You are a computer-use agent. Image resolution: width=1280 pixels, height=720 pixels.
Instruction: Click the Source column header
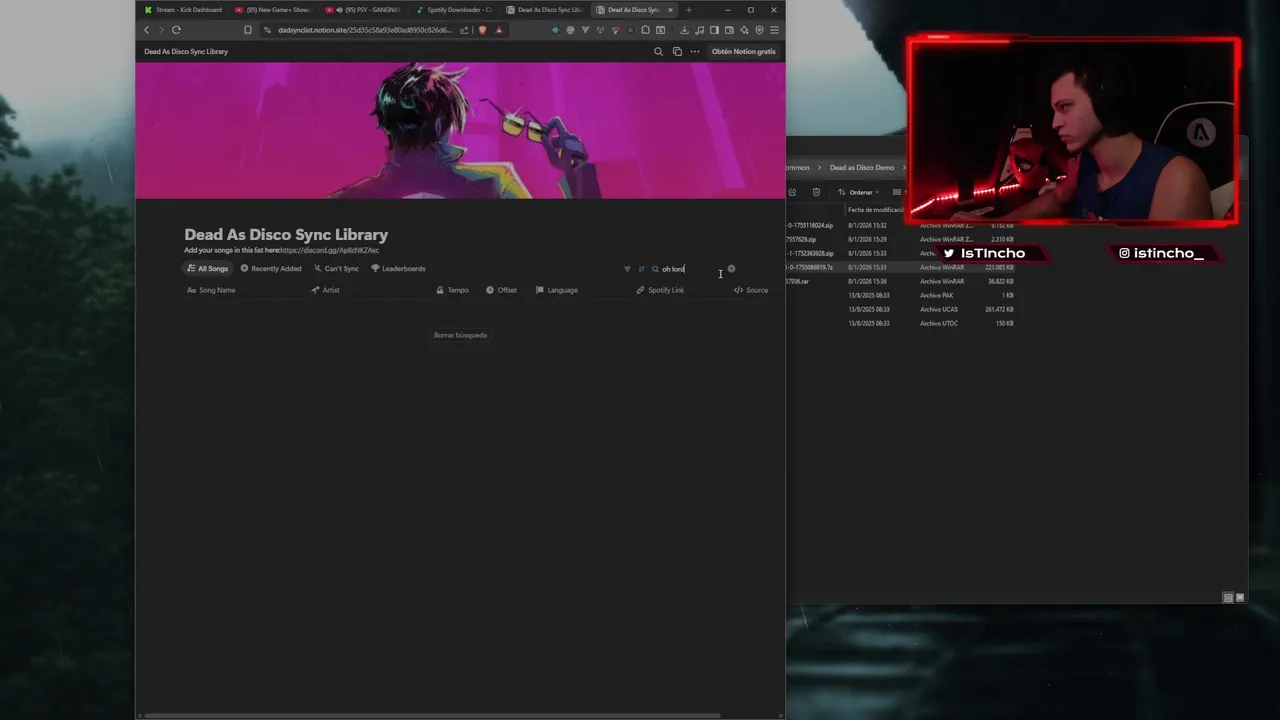pos(751,290)
